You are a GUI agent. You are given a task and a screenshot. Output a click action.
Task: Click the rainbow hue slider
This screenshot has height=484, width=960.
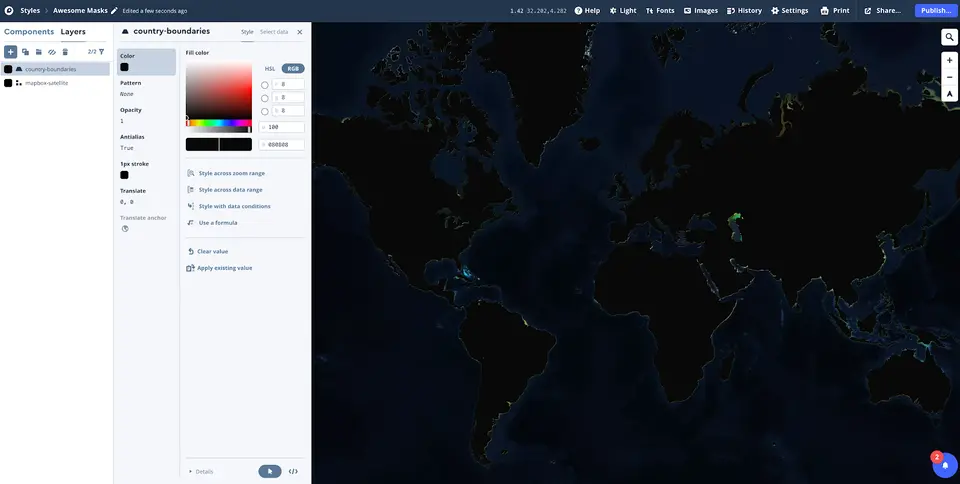coord(218,123)
